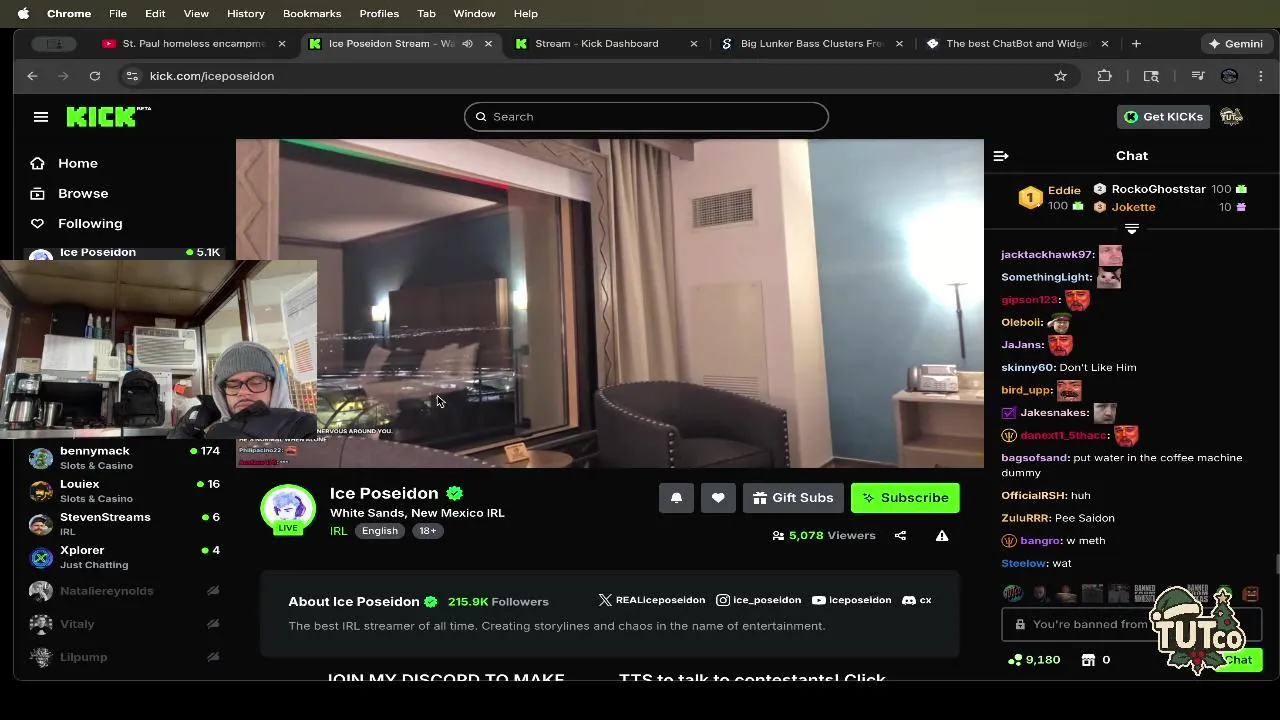Viewport: 1280px width, 720px height.
Task: Bookmark this page with star icon
Action: coord(1060,76)
